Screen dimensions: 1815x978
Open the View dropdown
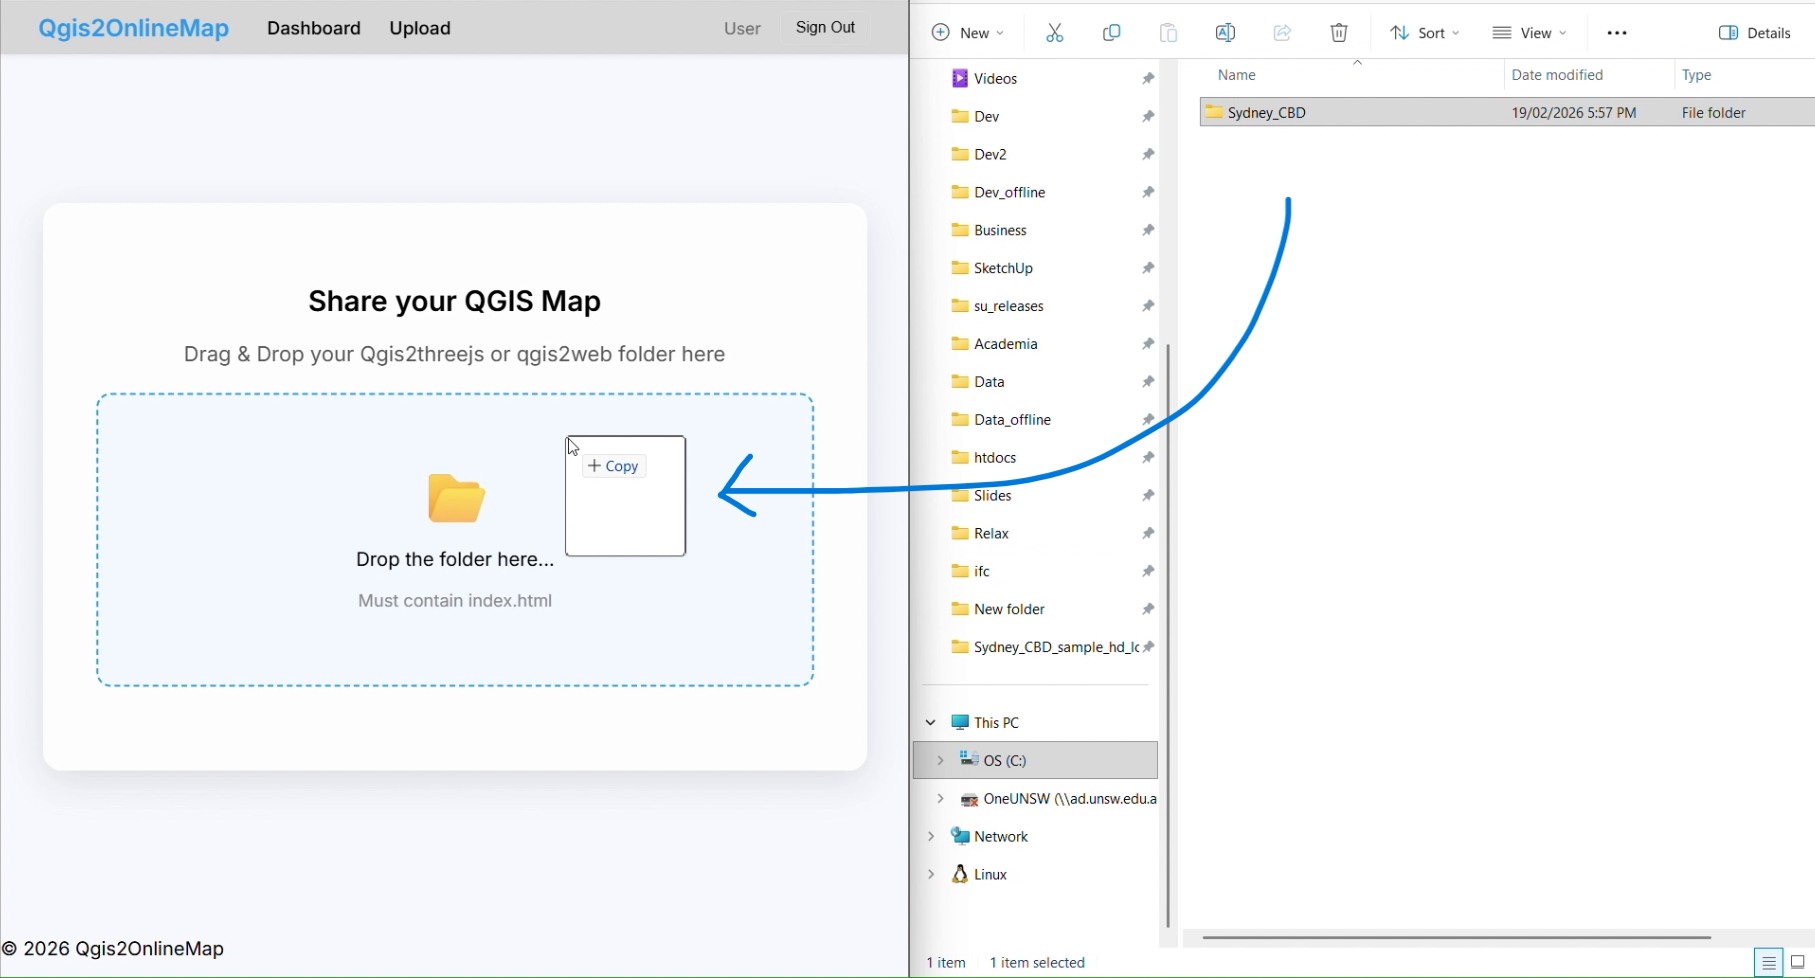point(1529,32)
